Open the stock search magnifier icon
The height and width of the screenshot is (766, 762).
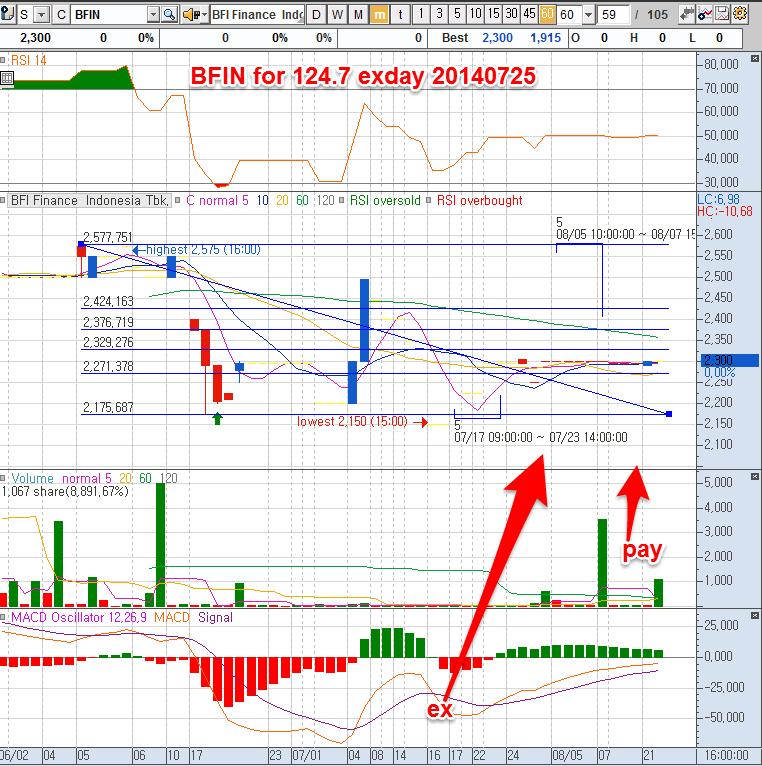point(169,15)
